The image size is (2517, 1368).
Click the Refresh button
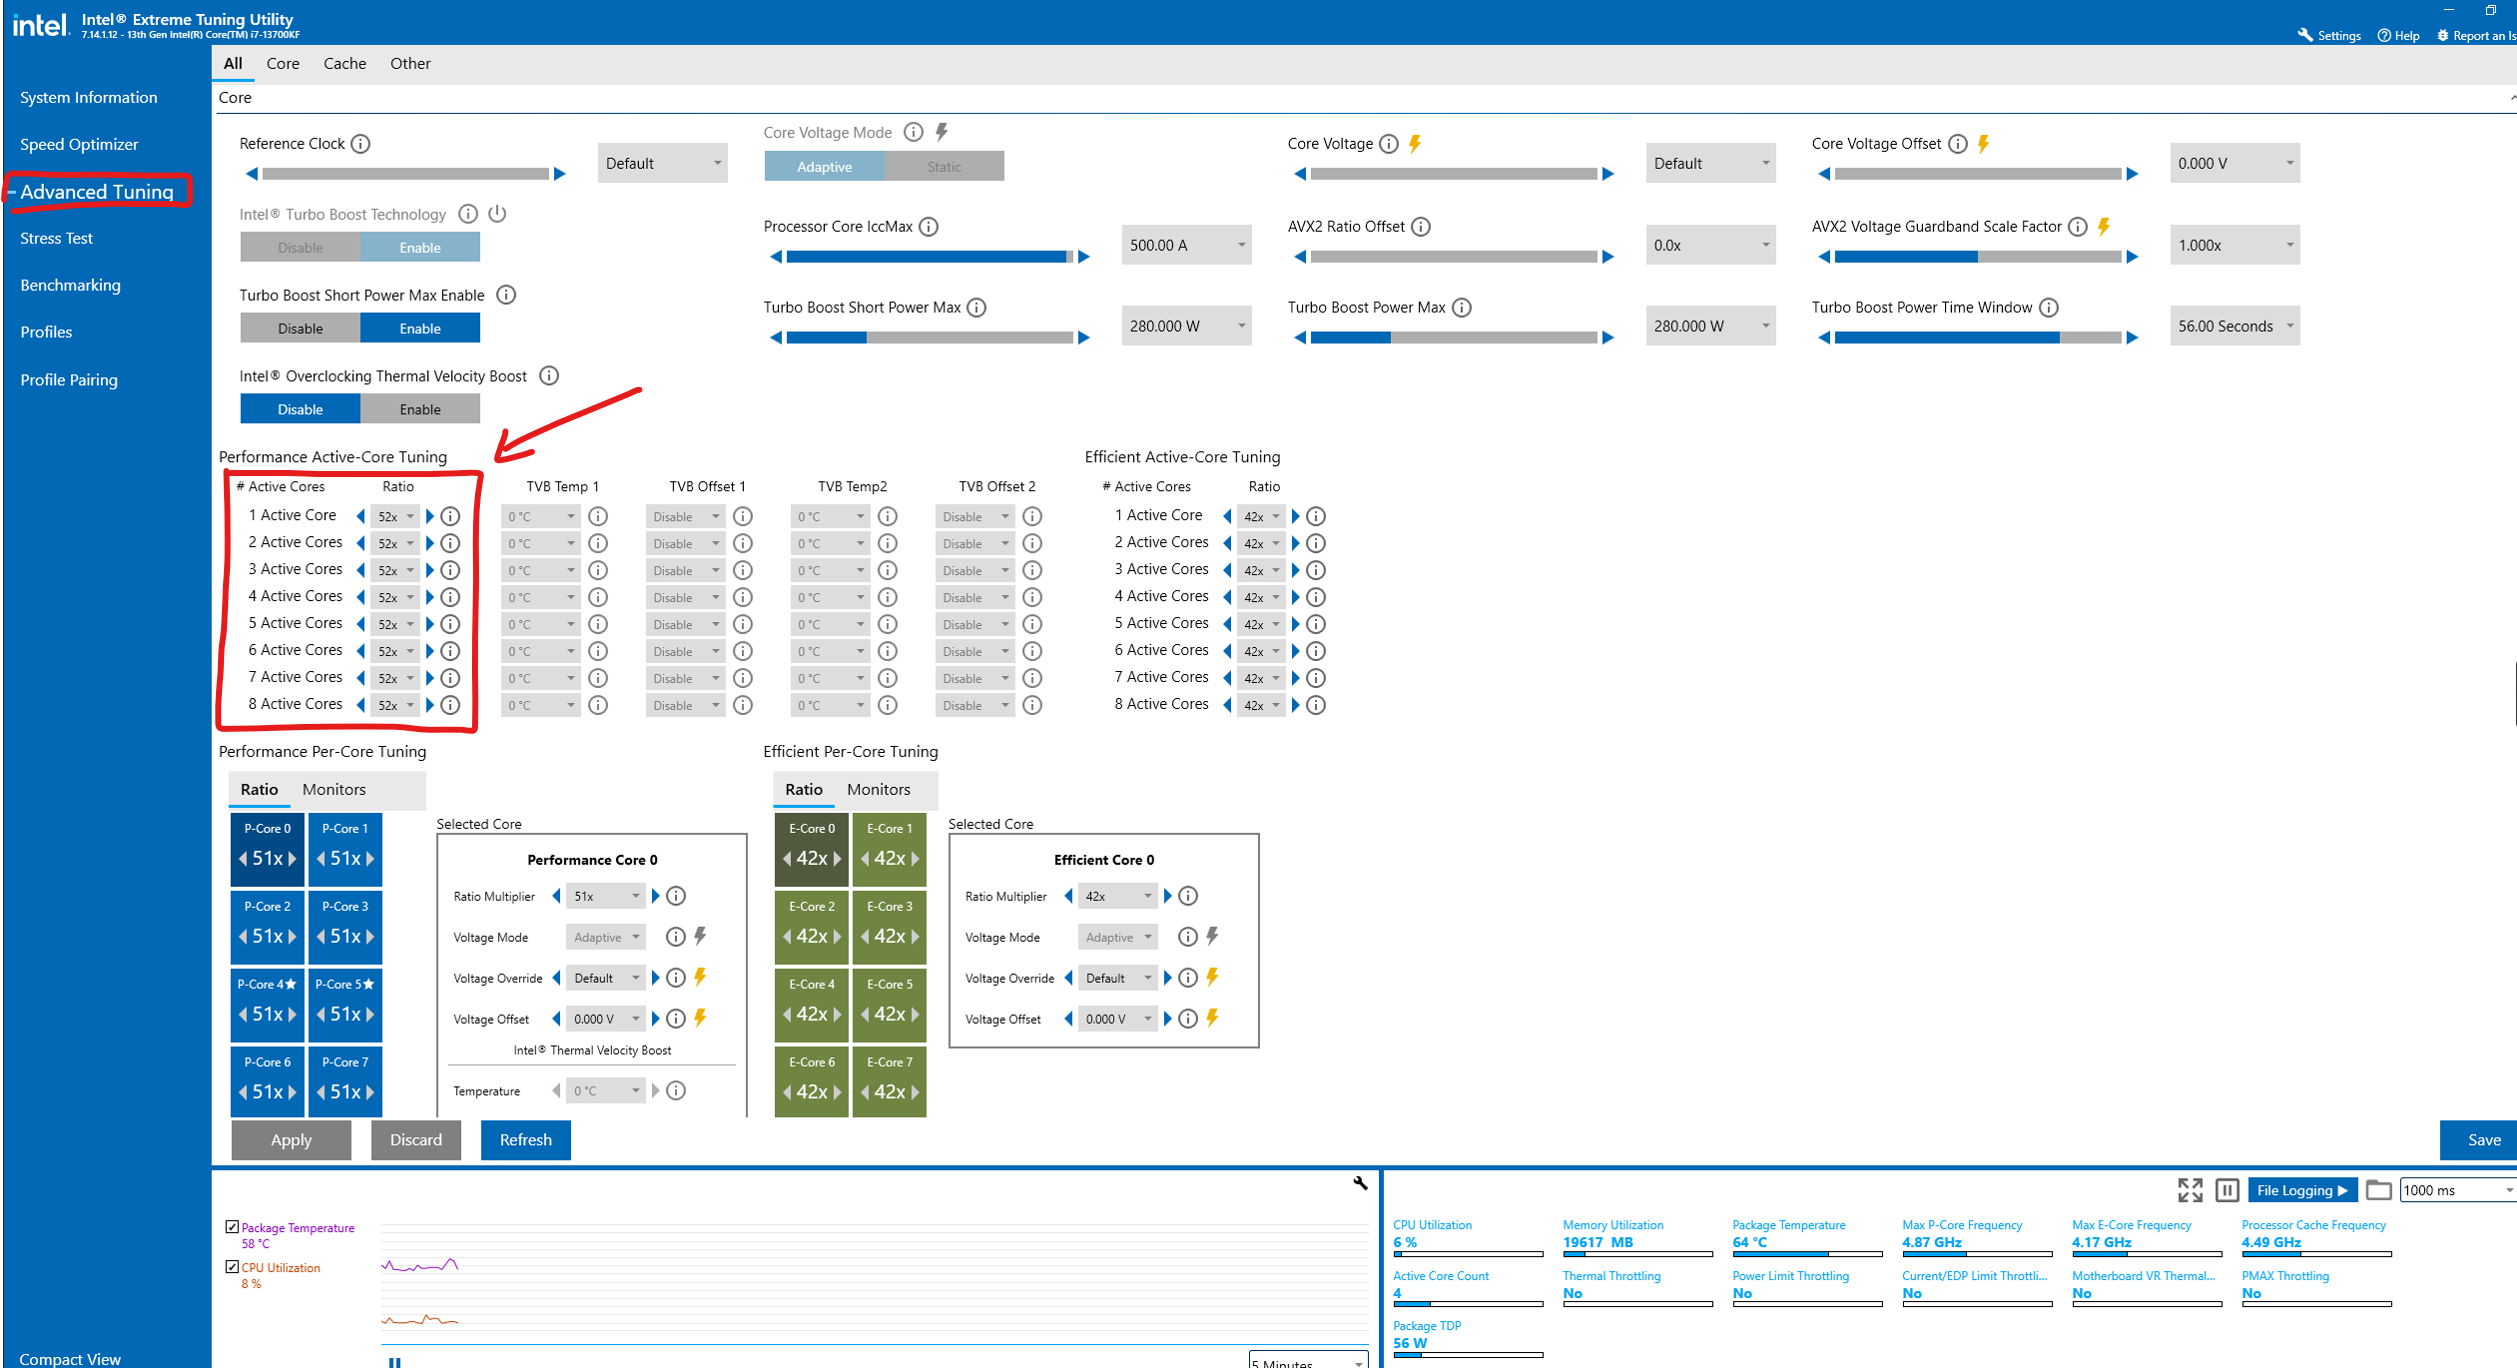click(x=526, y=1140)
